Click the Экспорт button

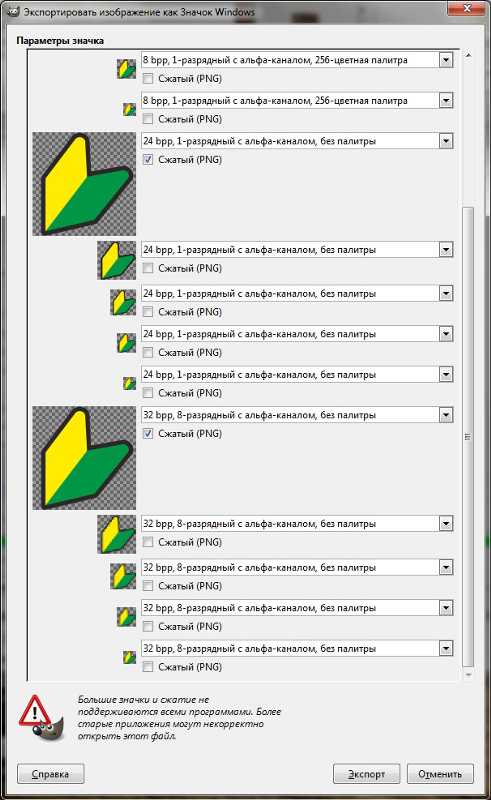point(366,774)
